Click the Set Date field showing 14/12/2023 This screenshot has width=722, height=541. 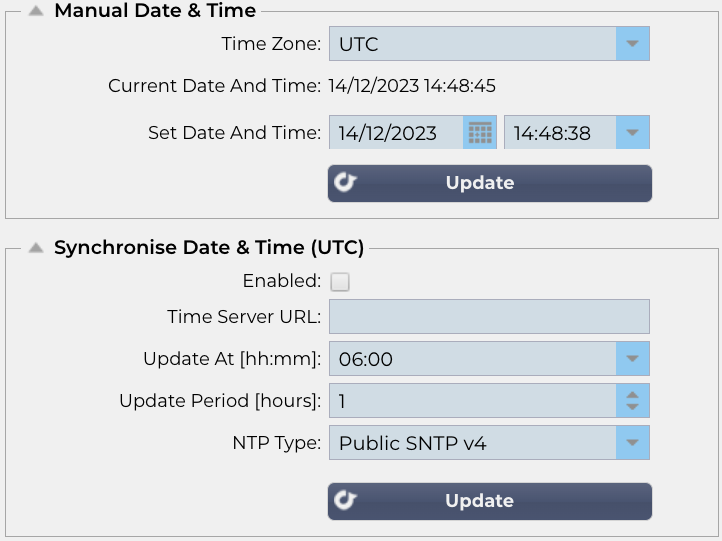[397, 132]
